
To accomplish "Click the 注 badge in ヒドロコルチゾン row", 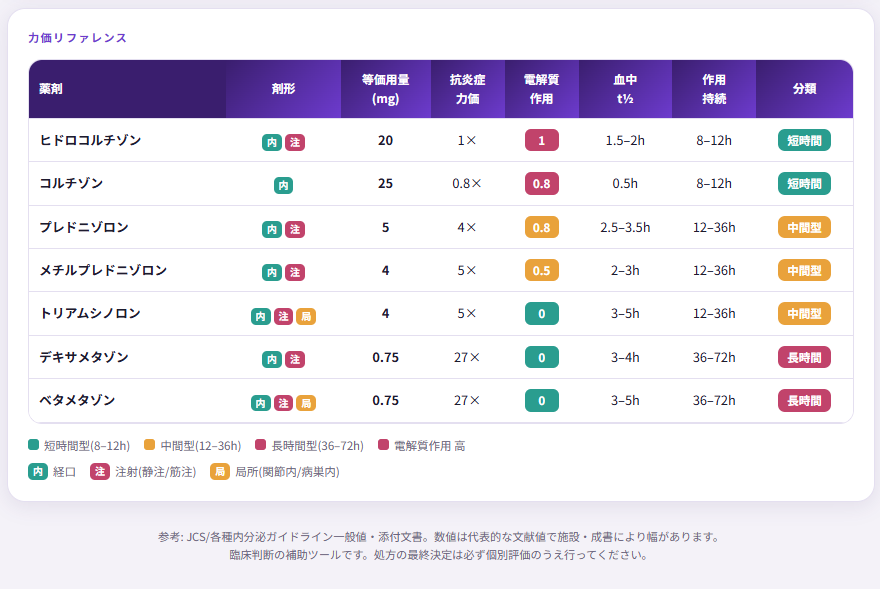I will pos(295,142).
